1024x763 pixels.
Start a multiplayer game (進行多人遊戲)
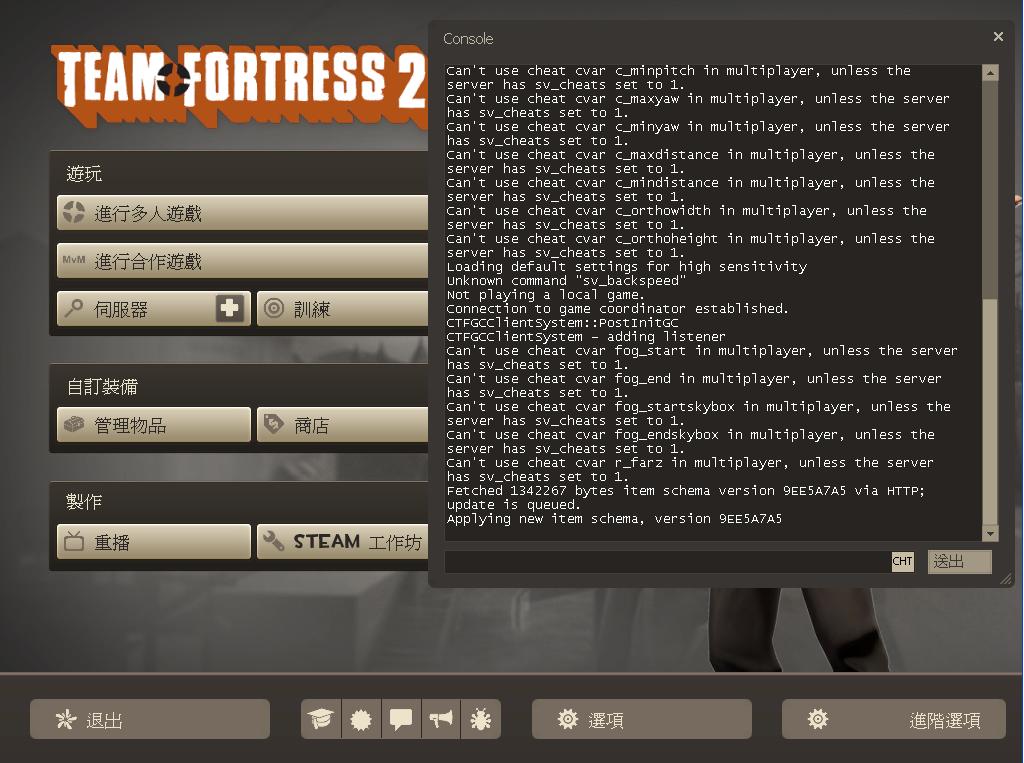(242, 212)
